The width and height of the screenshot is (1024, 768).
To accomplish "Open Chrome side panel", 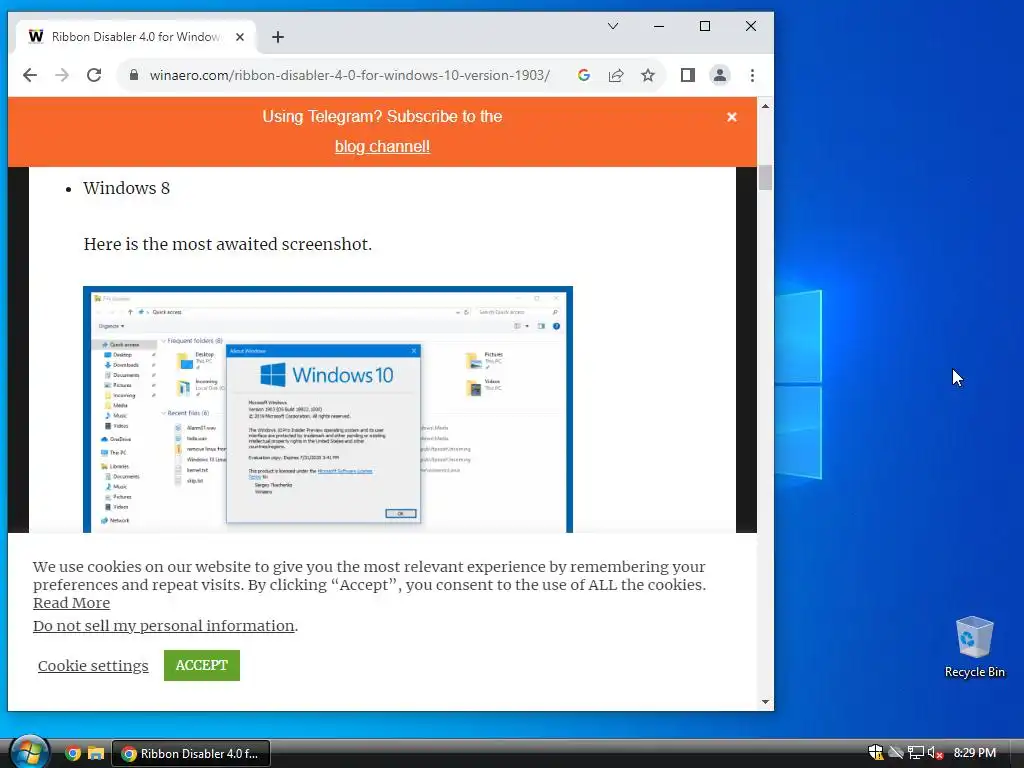I will point(688,75).
